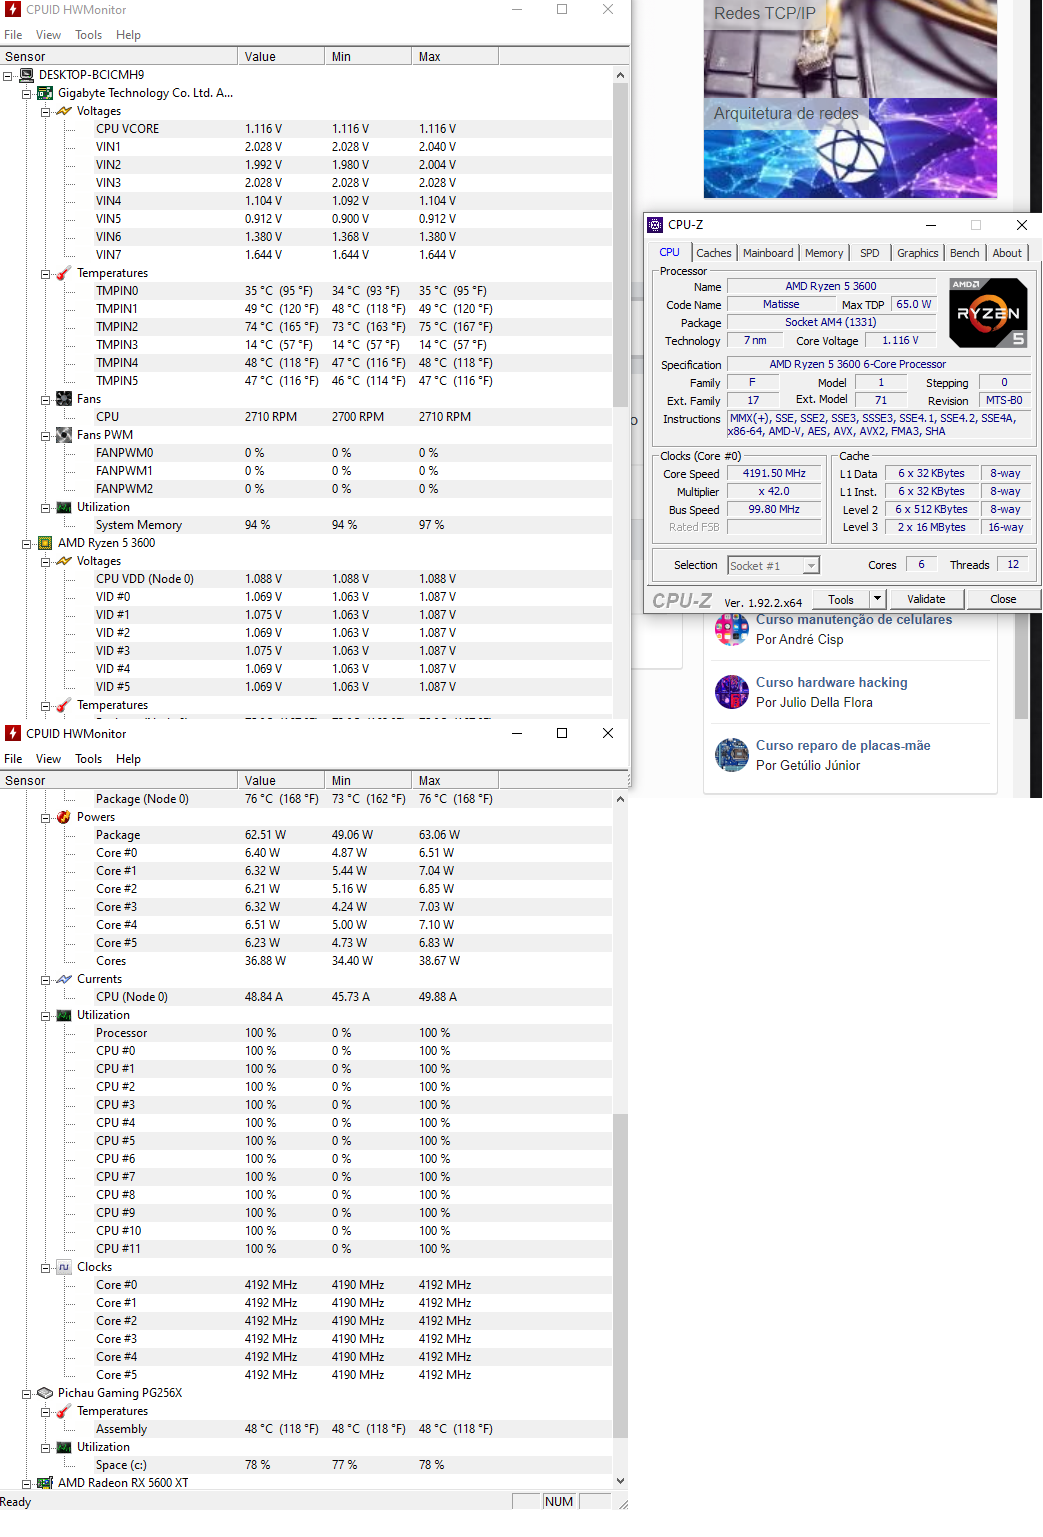Switch to the Bench tab in CPU-Z

tap(965, 253)
